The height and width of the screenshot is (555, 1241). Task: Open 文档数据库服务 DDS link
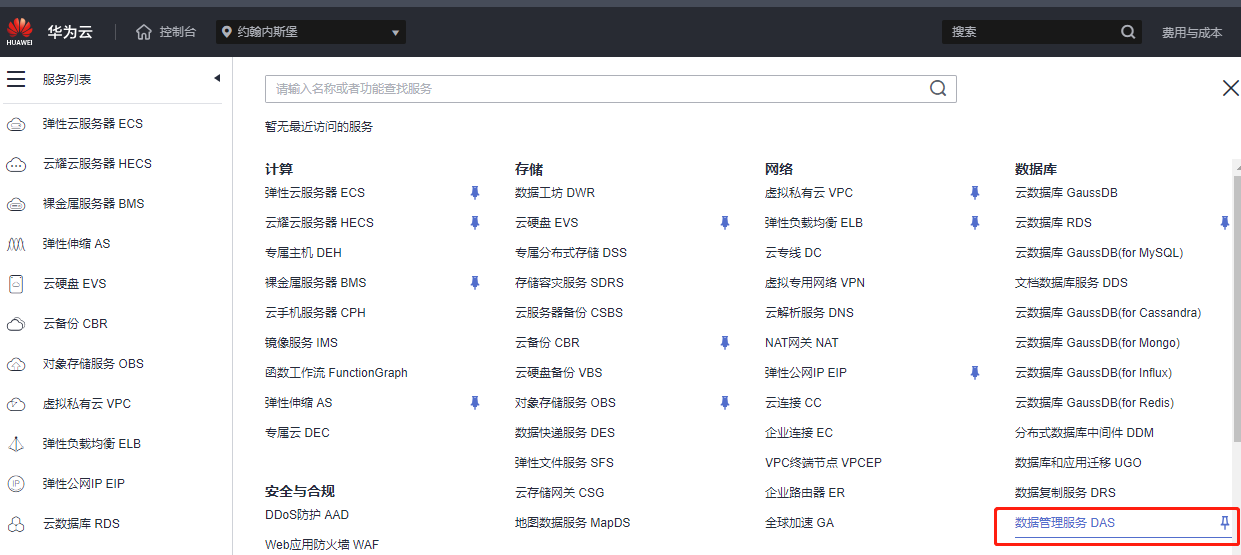coord(1071,283)
